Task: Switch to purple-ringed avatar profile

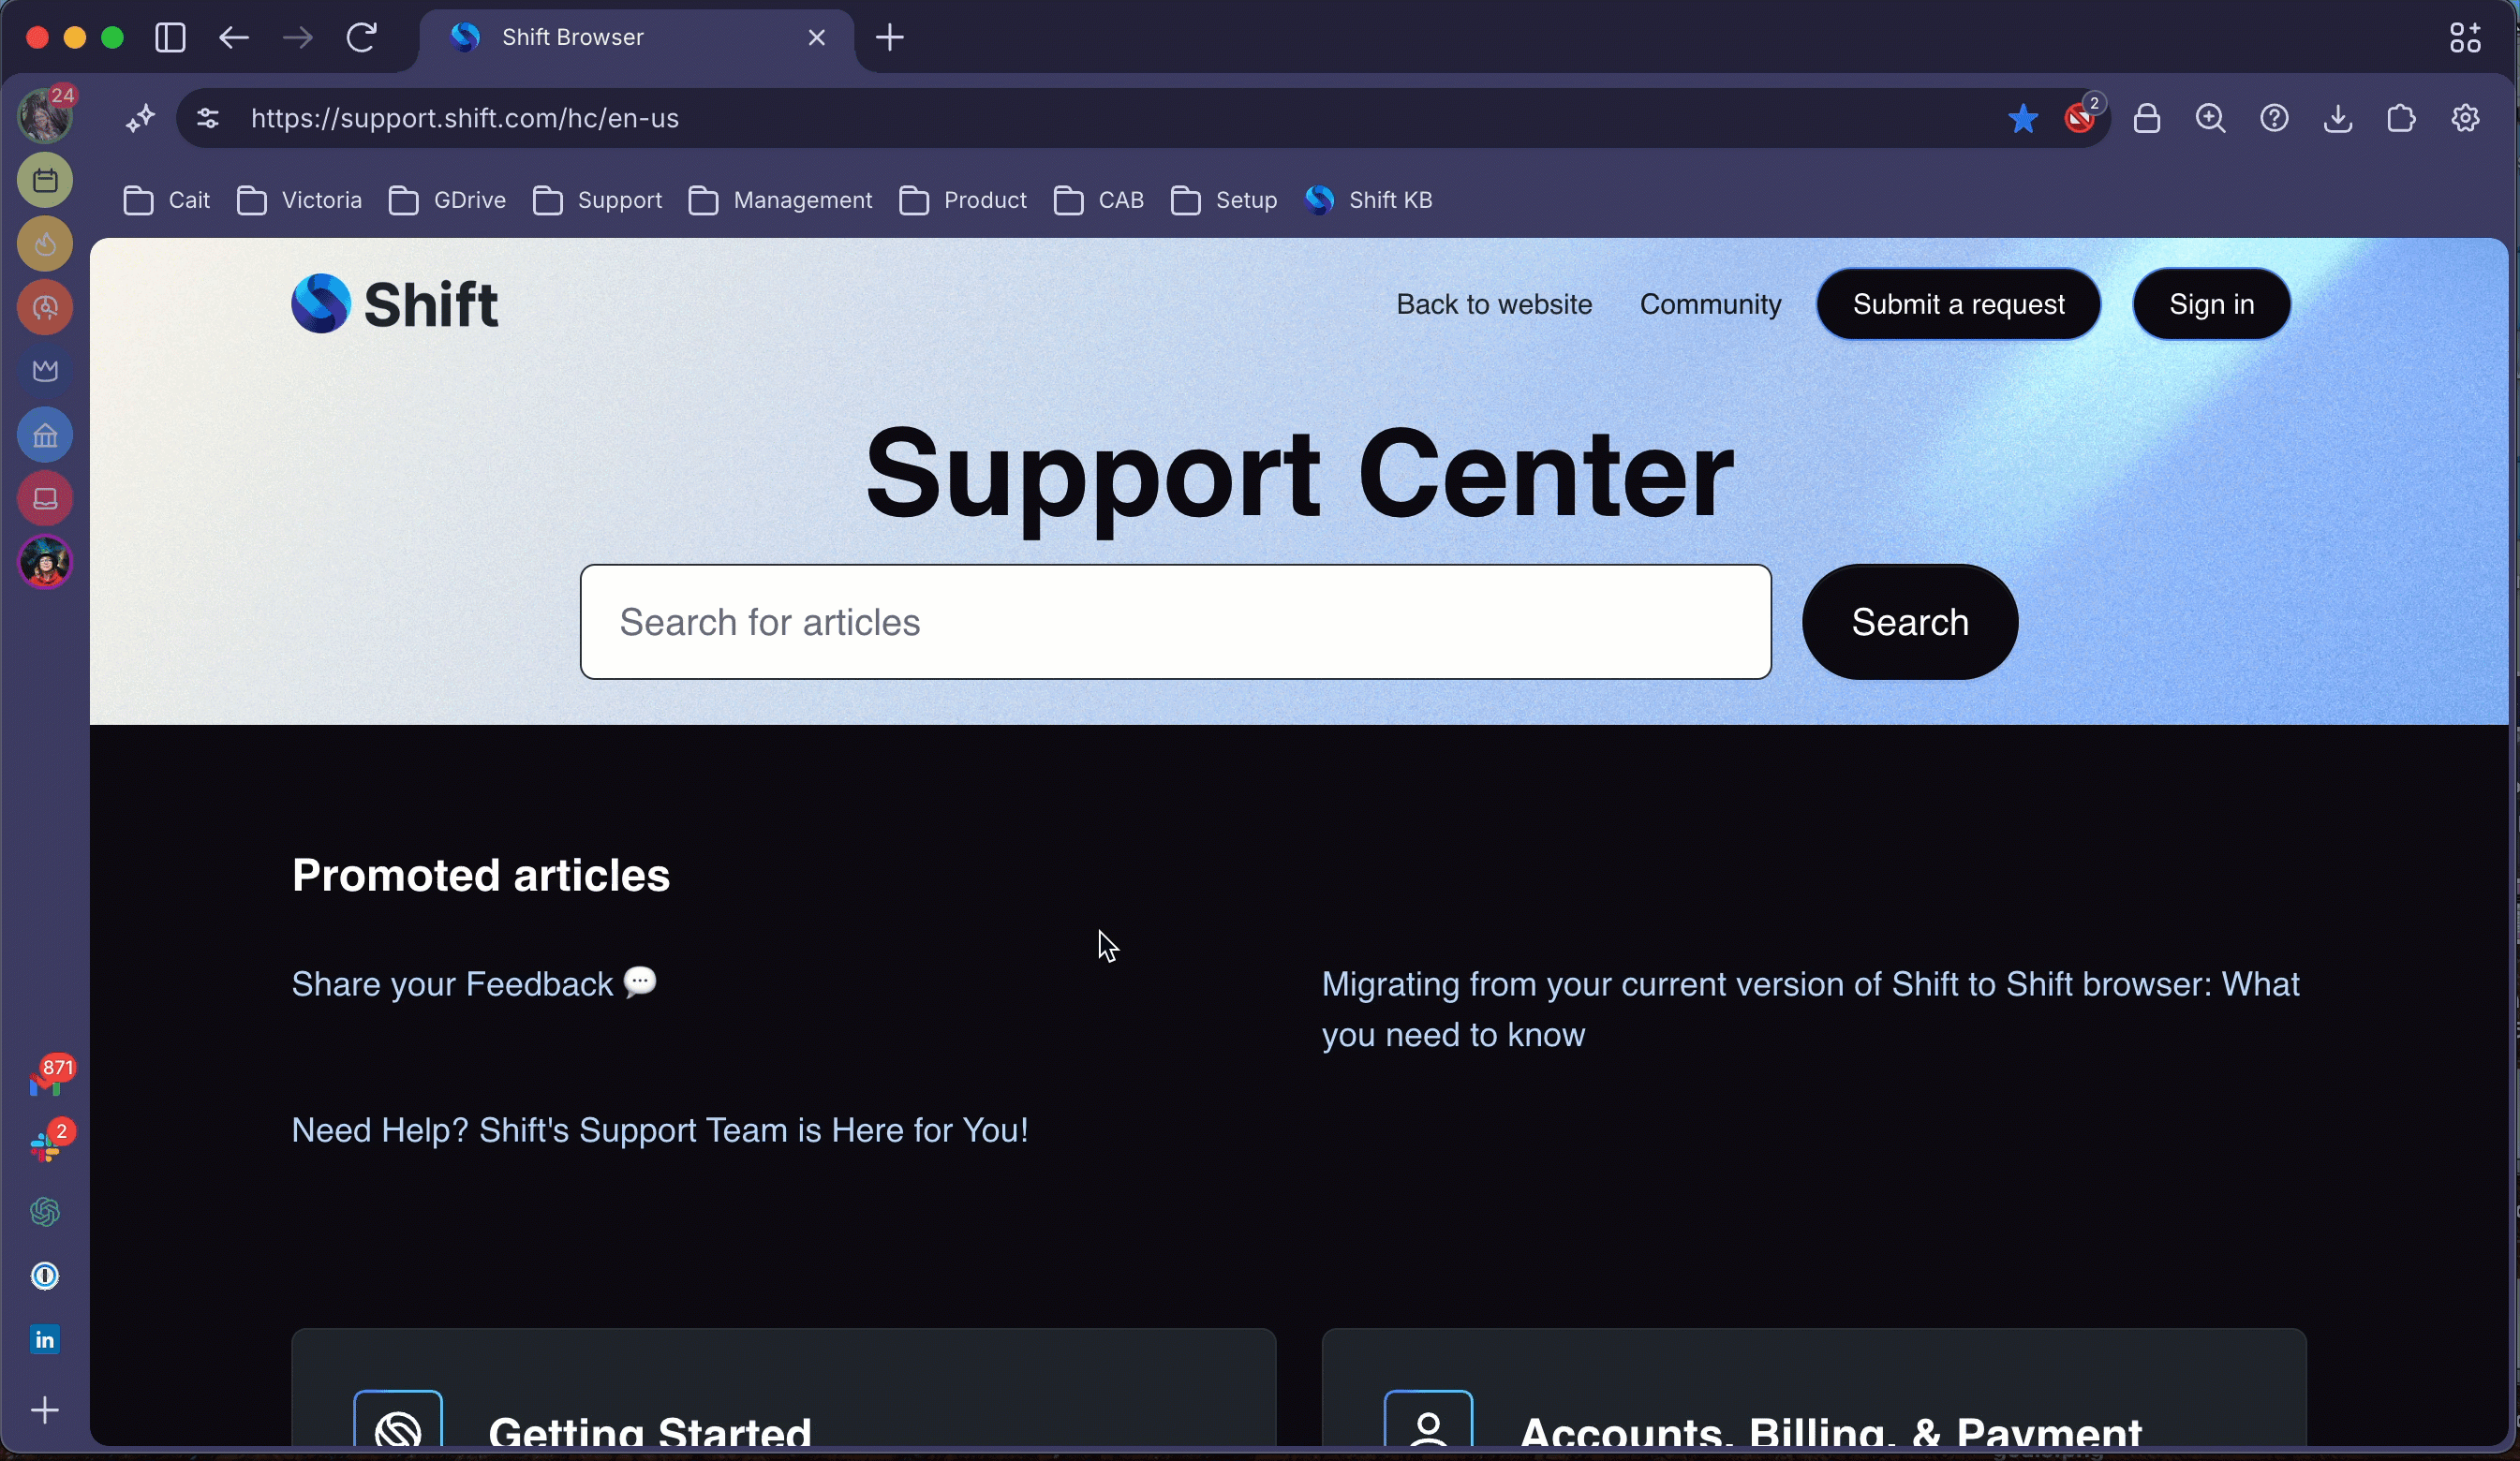Action: click(x=45, y=562)
